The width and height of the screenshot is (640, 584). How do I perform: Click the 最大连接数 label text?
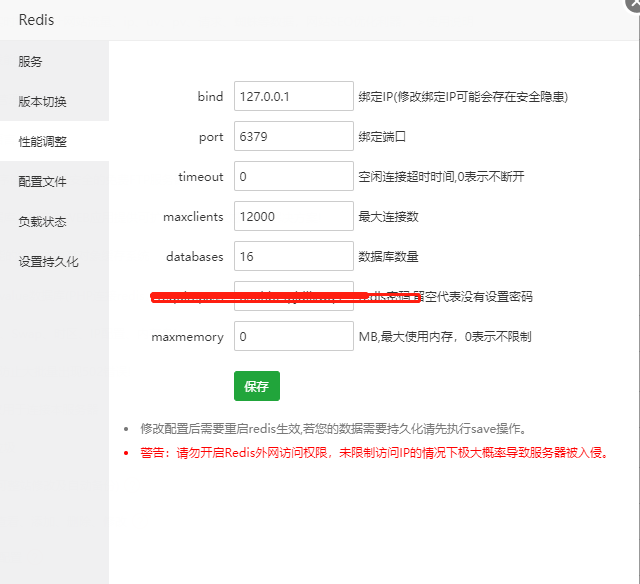(x=388, y=217)
